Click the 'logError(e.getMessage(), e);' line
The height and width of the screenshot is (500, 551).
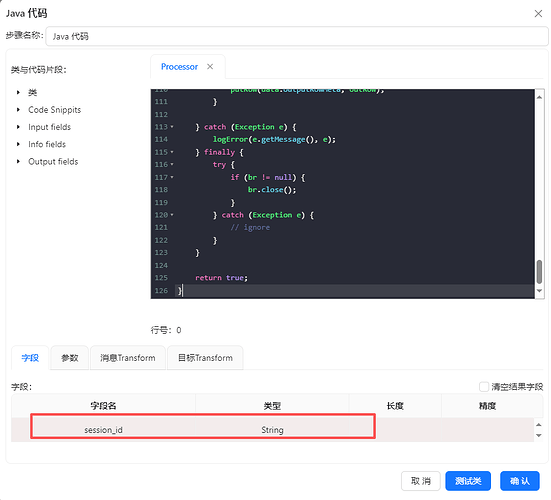274,139
